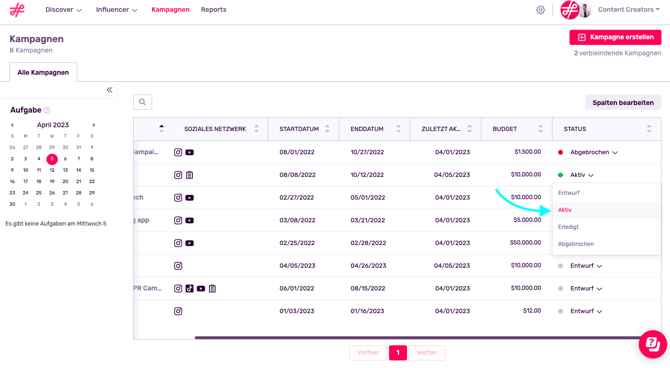Open the Reports nav item
This screenshot has height=368, width=670.
(213, 10)
